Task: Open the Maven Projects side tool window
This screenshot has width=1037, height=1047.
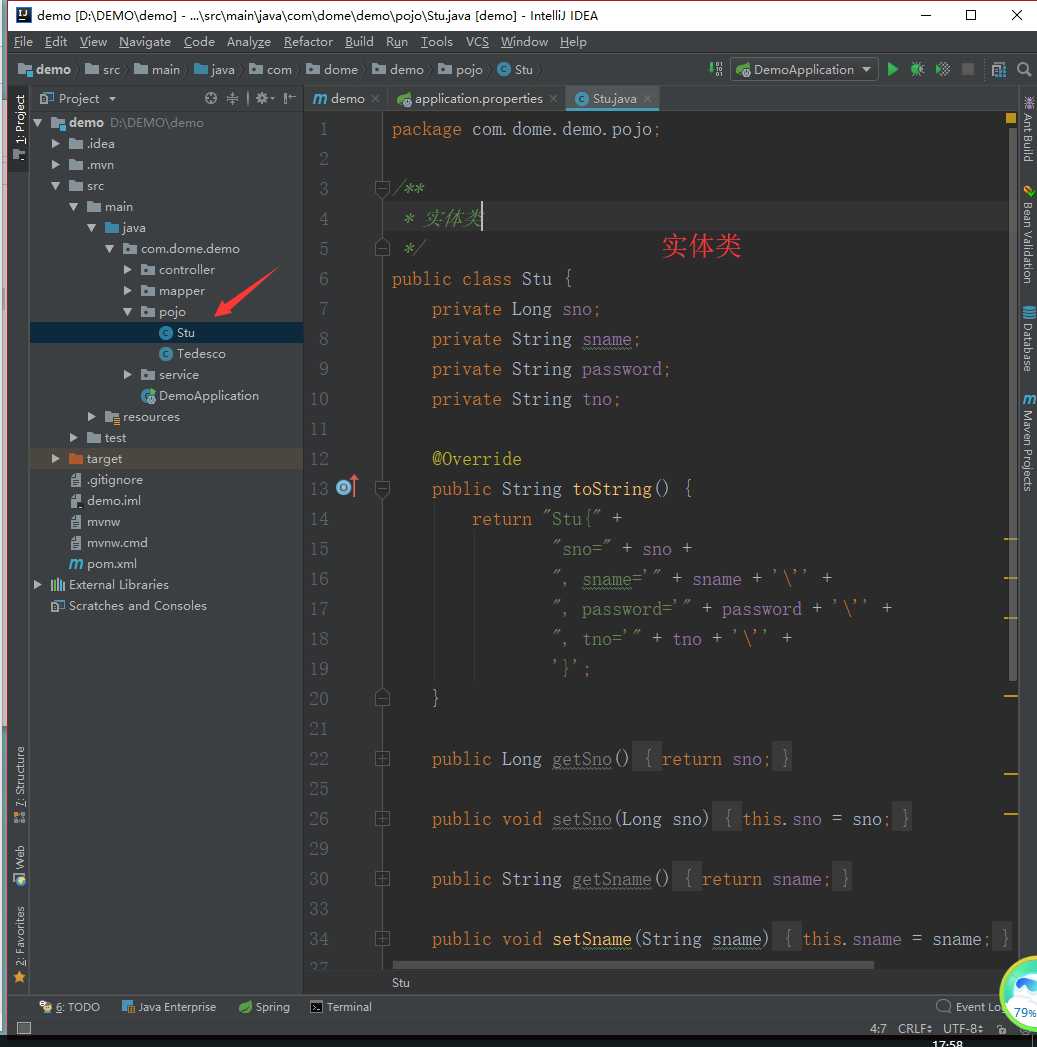Action: [x=1028, y=442]
